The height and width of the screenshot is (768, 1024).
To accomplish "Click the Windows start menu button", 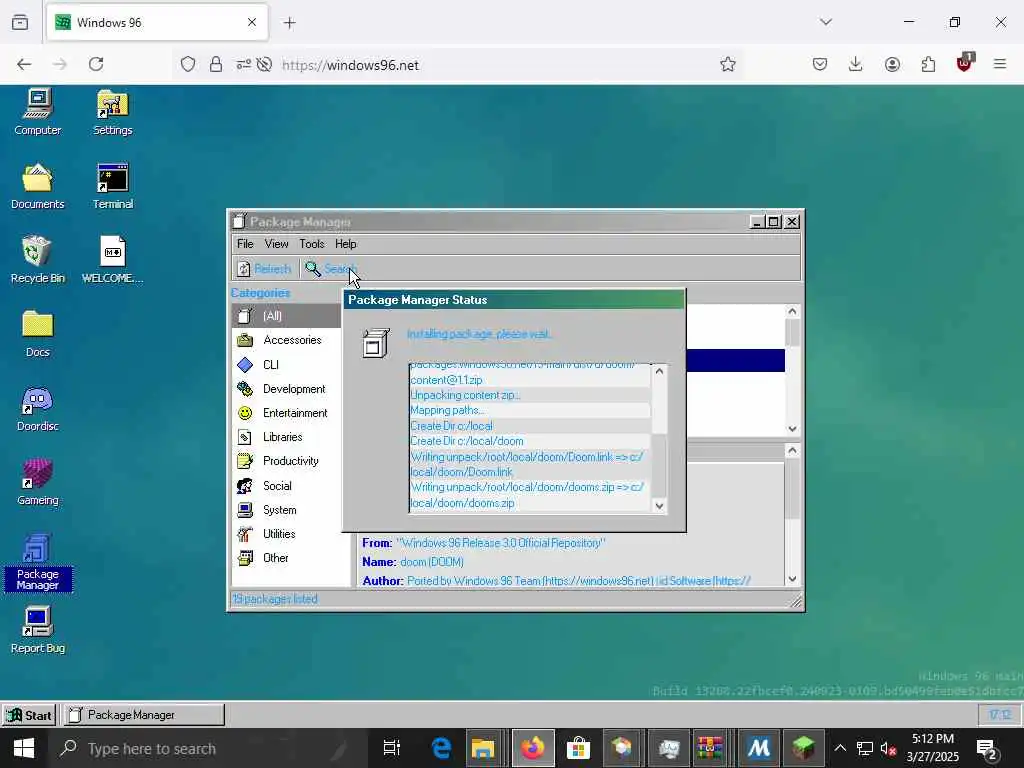I will pyautogui.click(x=24, y=748).
